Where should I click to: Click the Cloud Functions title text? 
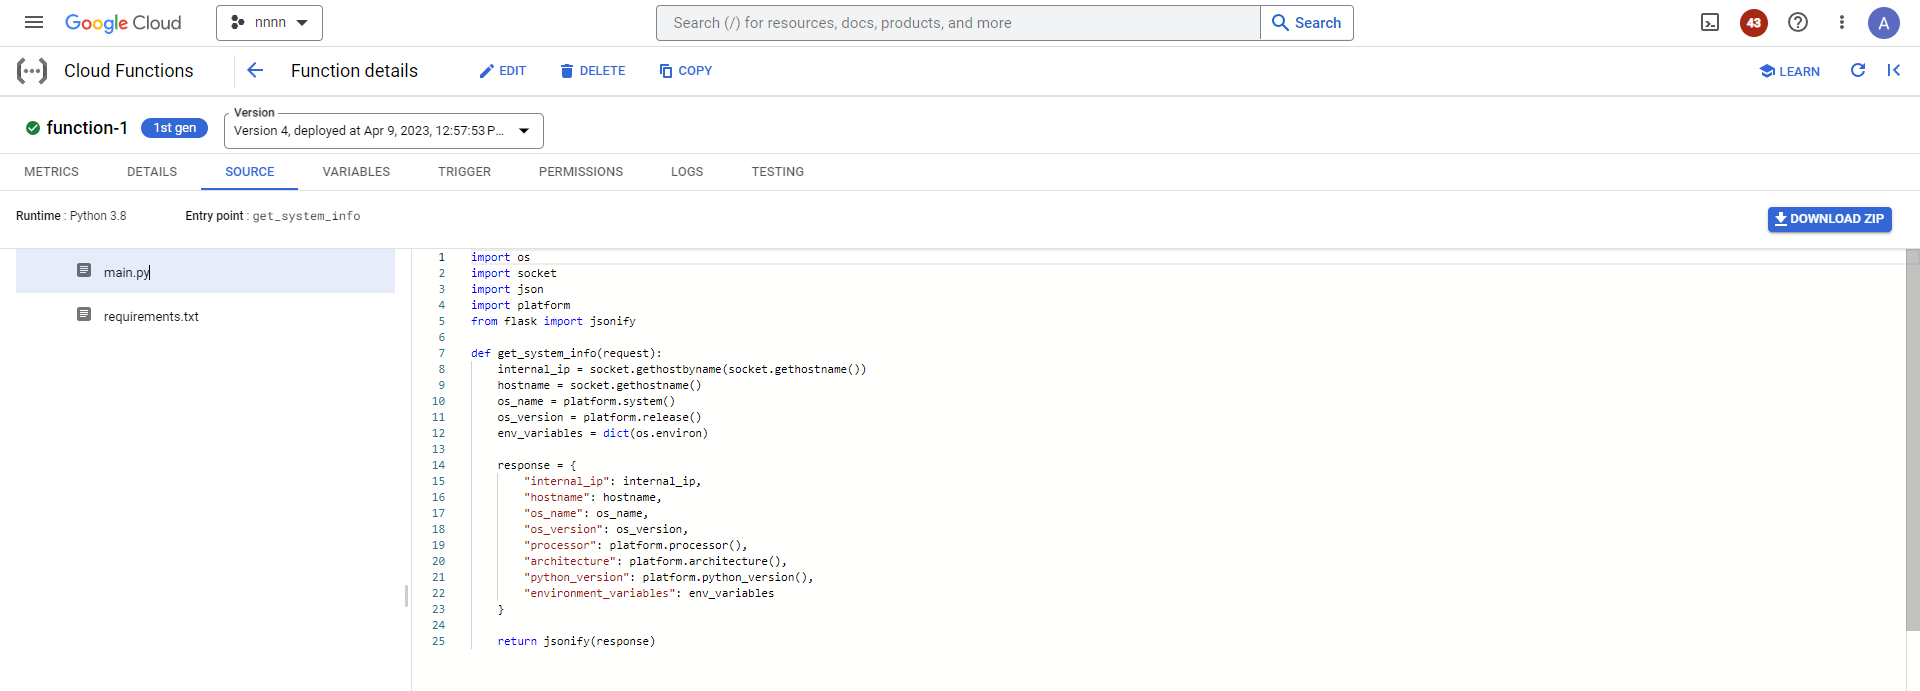(129, 71)
